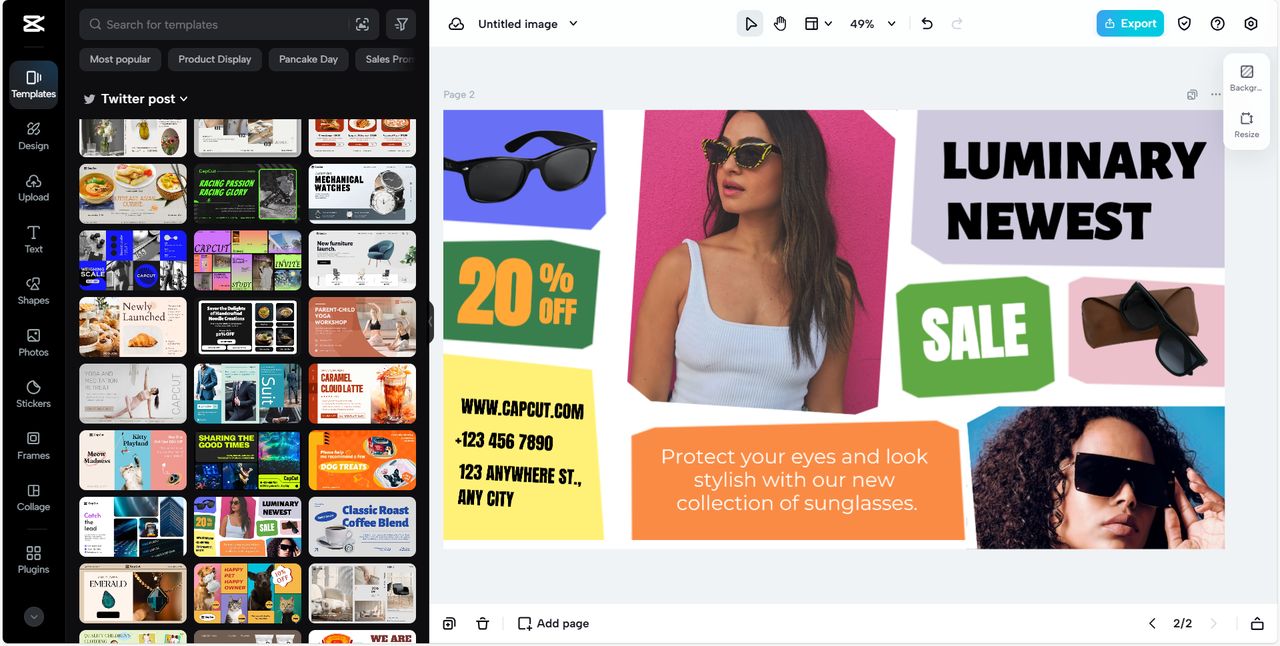Choose the Luminary Newest sunglasses template thumbnail

[247, 527]
